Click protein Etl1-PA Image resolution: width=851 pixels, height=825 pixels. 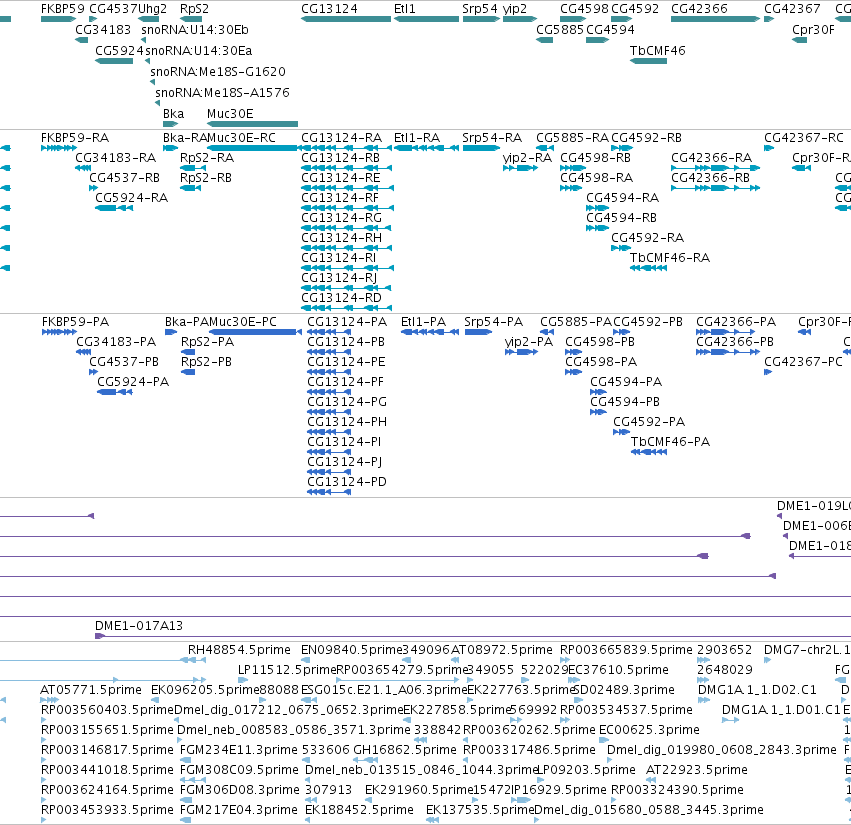tap(423, 322)
